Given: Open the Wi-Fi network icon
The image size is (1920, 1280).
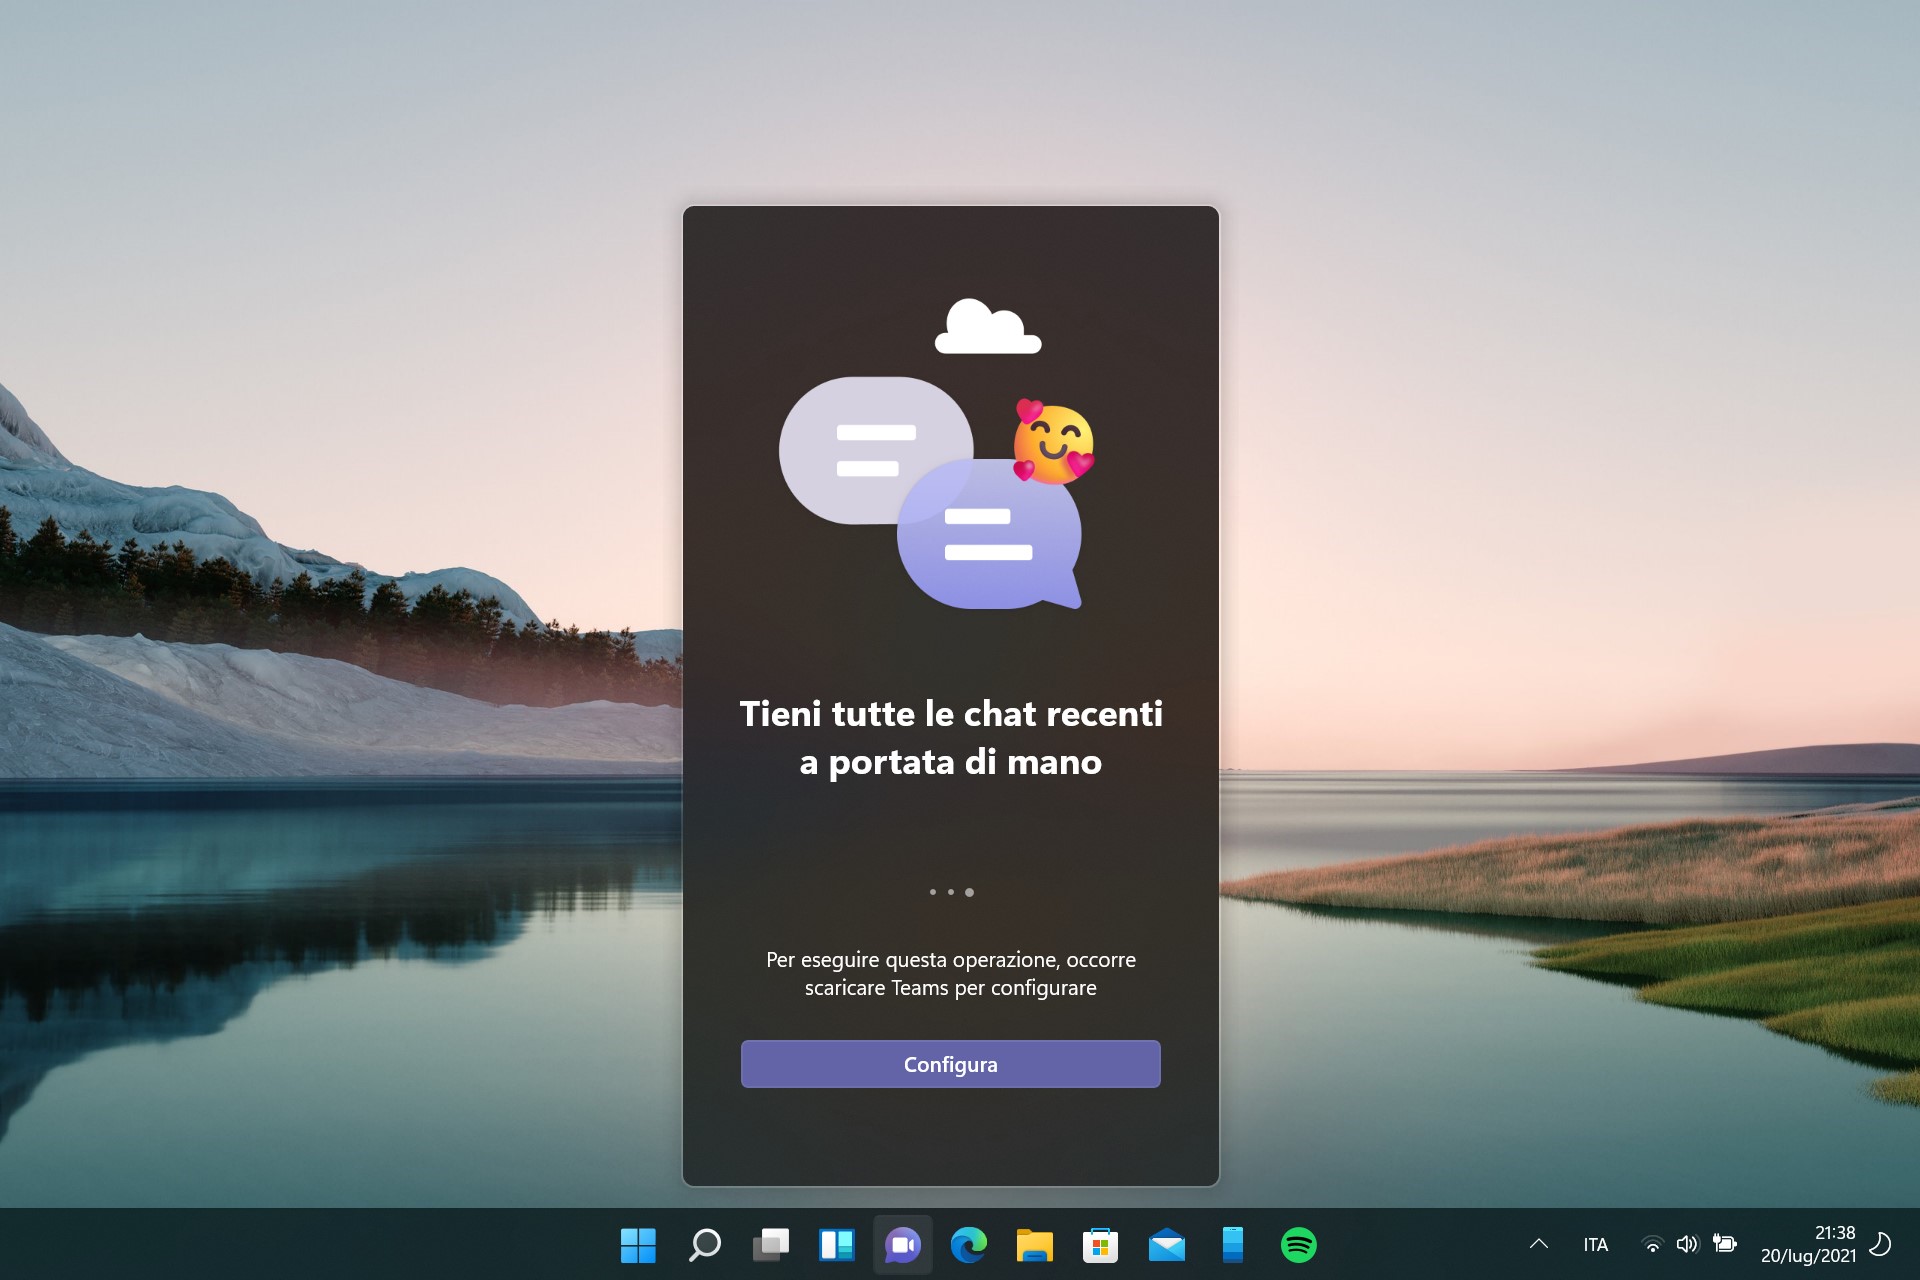Looking at the screenshot, I should 1652,1245.
